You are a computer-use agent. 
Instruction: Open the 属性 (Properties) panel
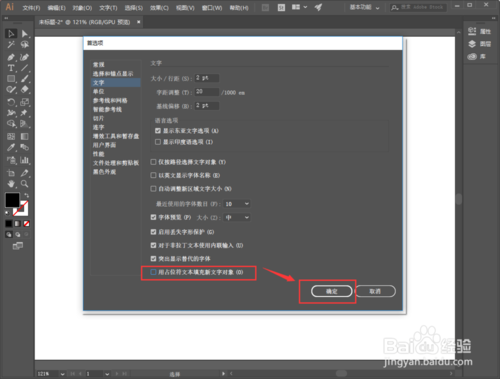tap(479, 31)
